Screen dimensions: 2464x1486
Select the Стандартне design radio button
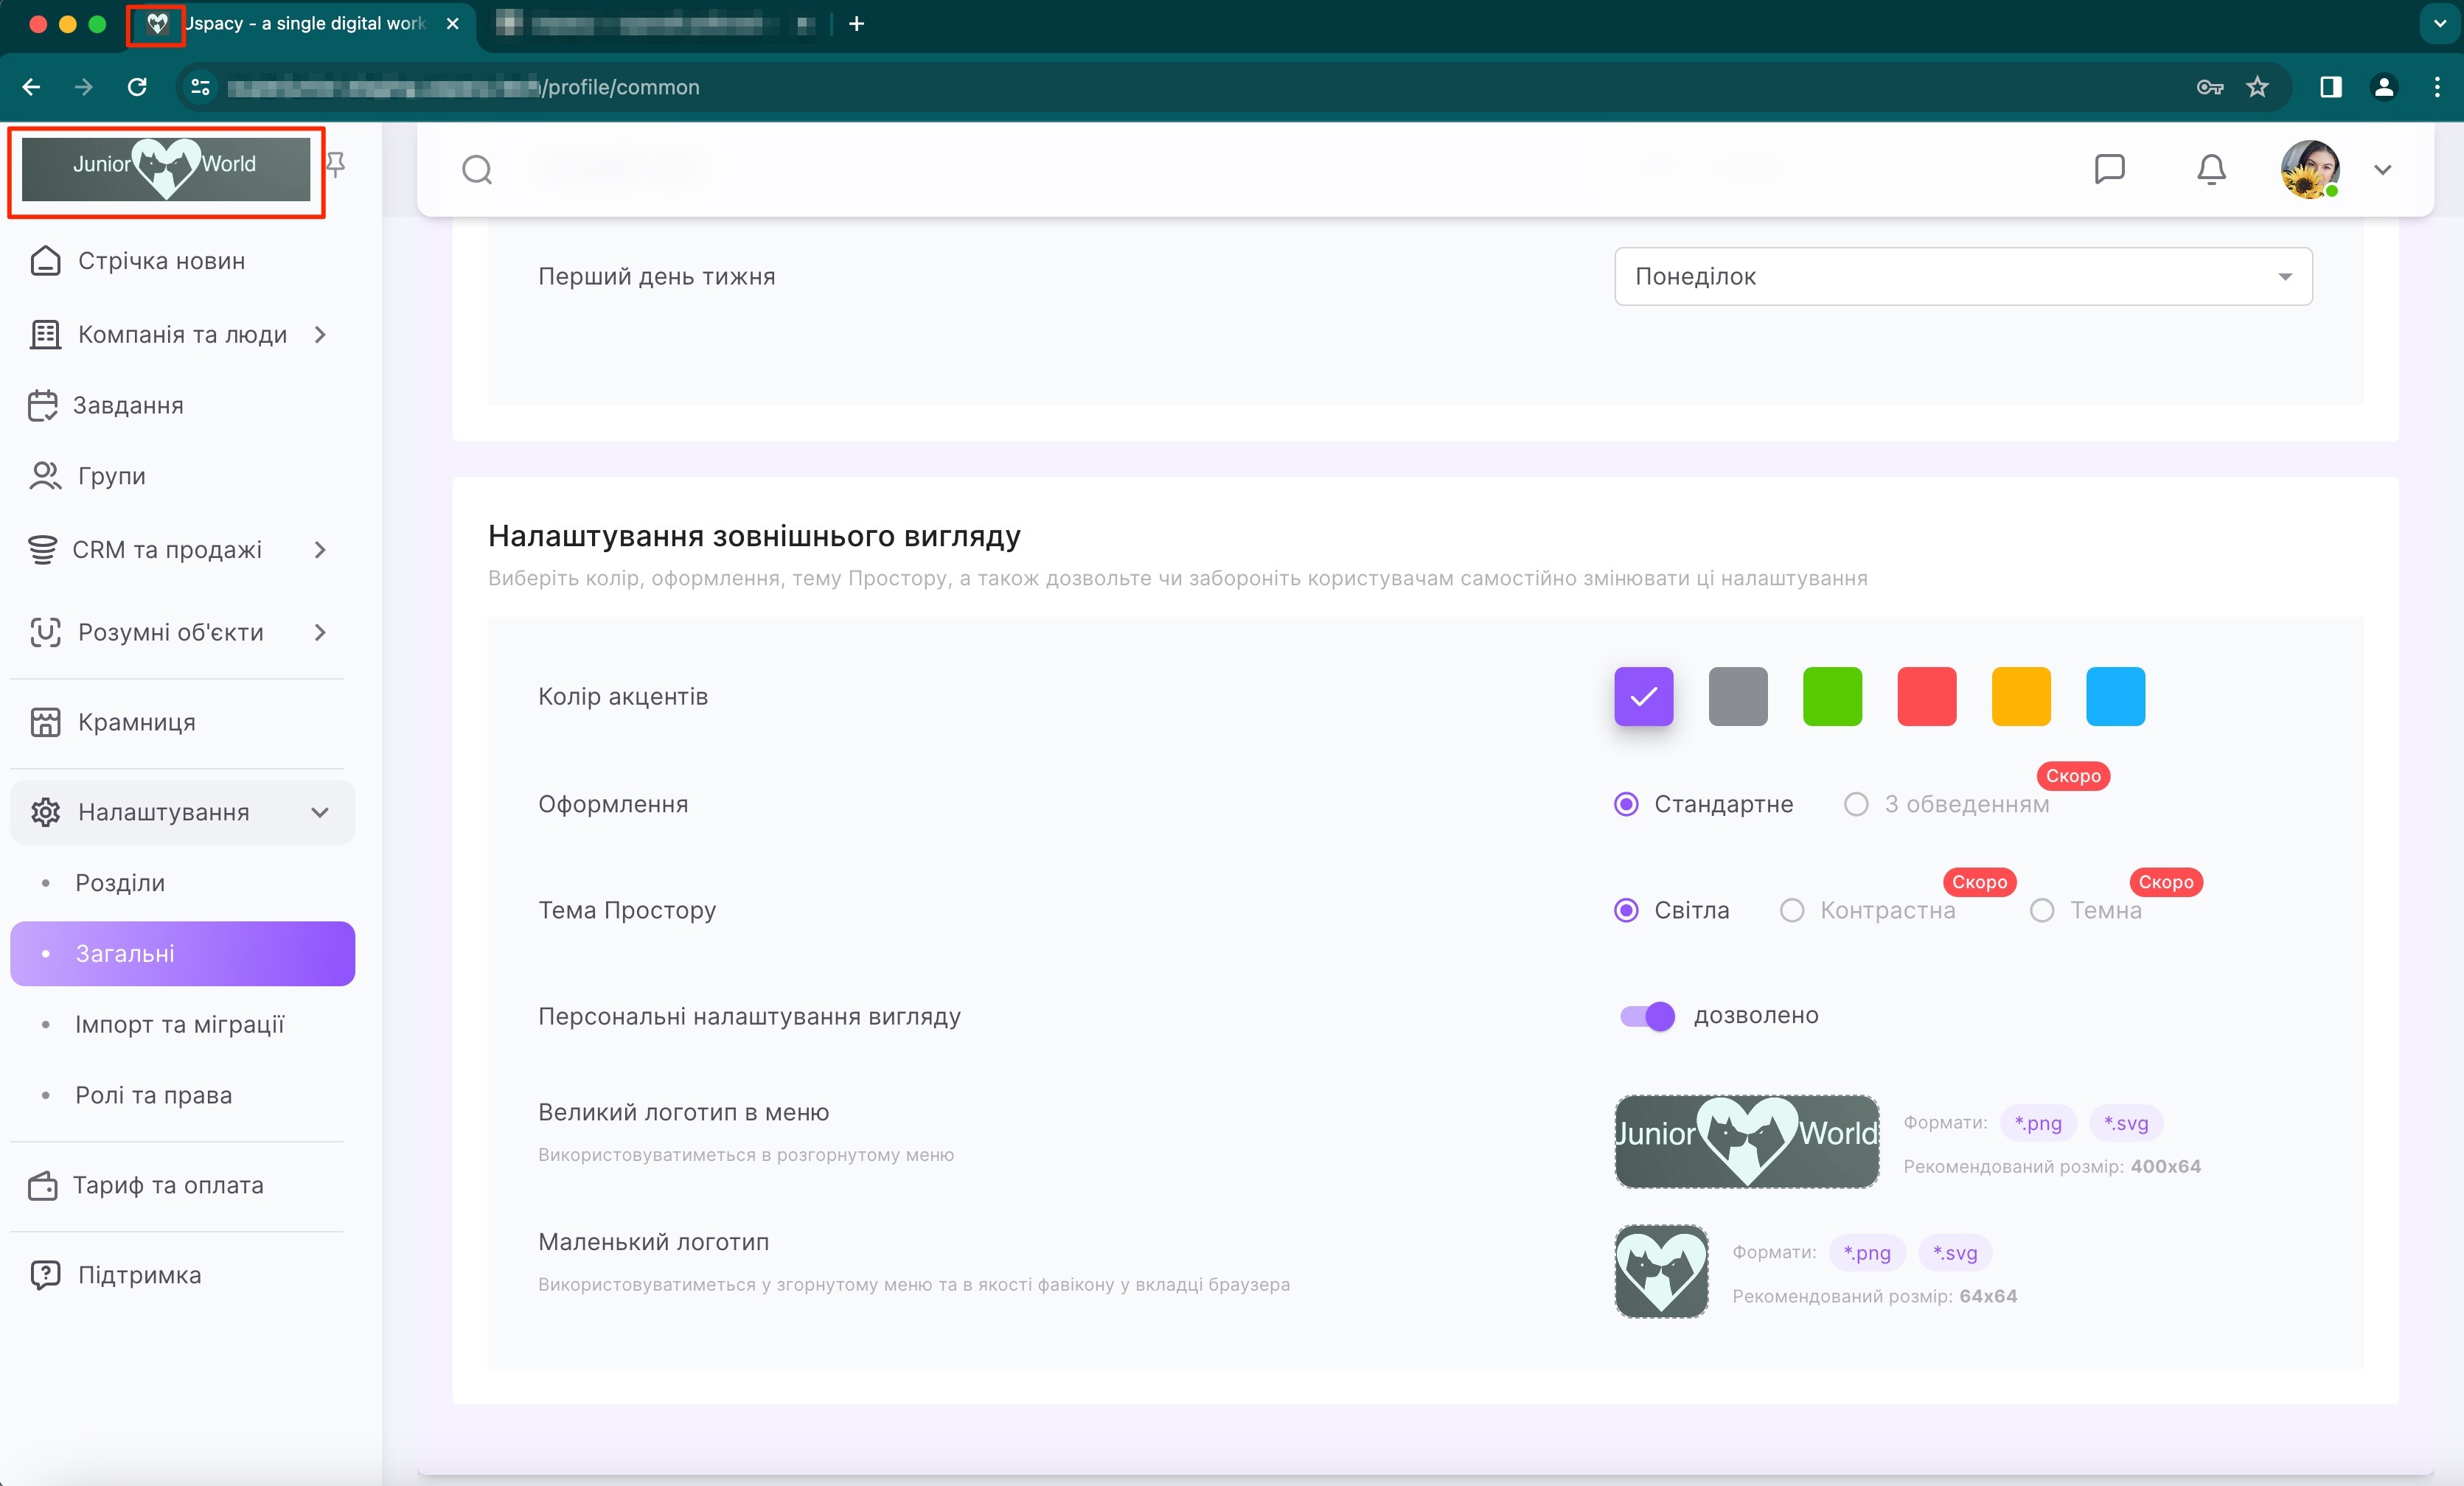tap(1626, 804)
